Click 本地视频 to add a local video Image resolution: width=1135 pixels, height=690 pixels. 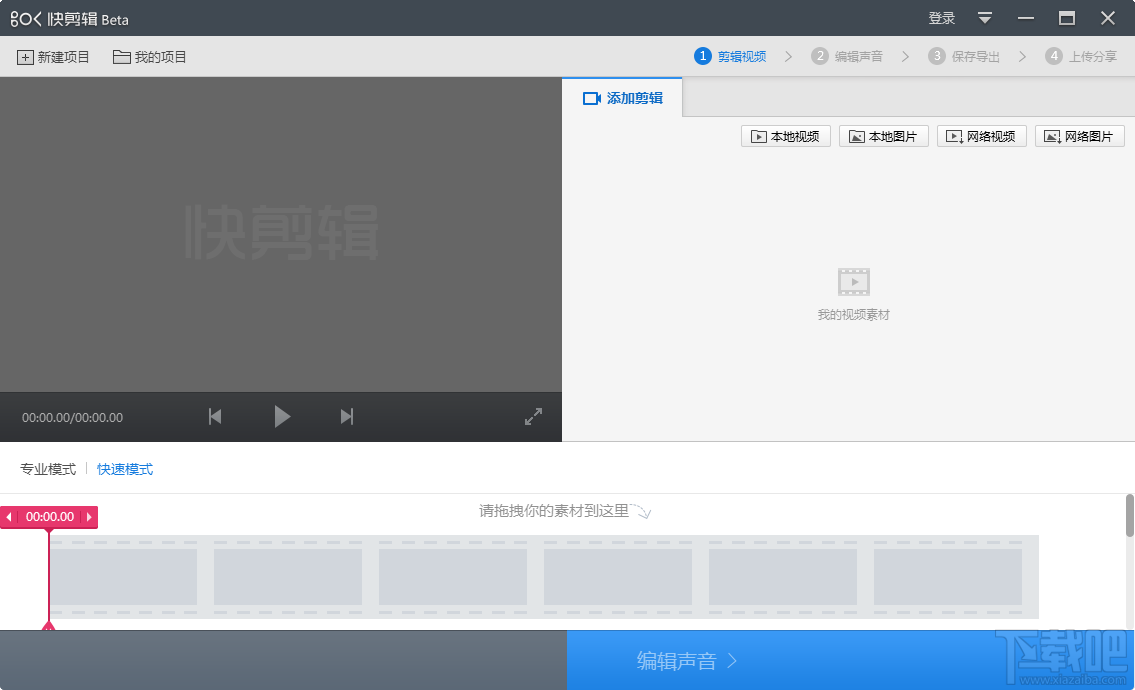click(x=785, y=136)
